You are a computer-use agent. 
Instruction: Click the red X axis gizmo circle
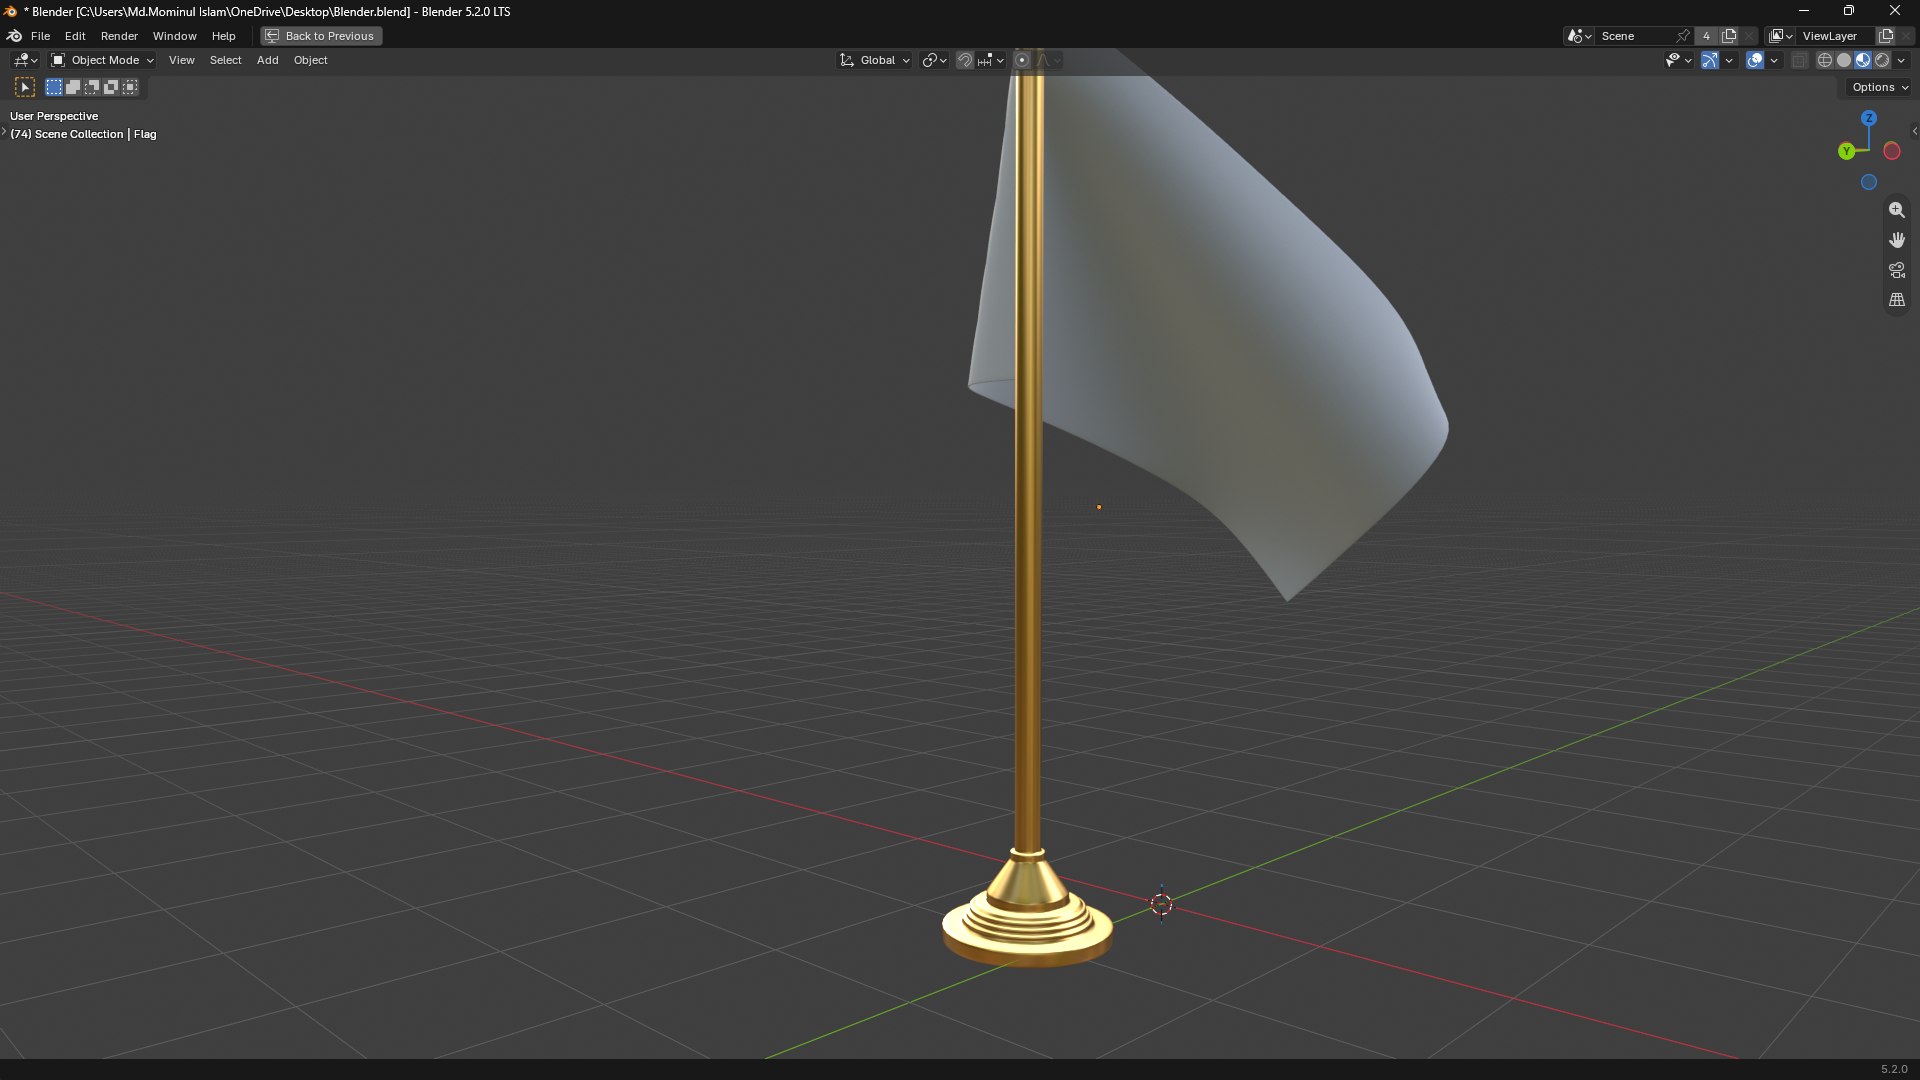(x=1892, y=151)
